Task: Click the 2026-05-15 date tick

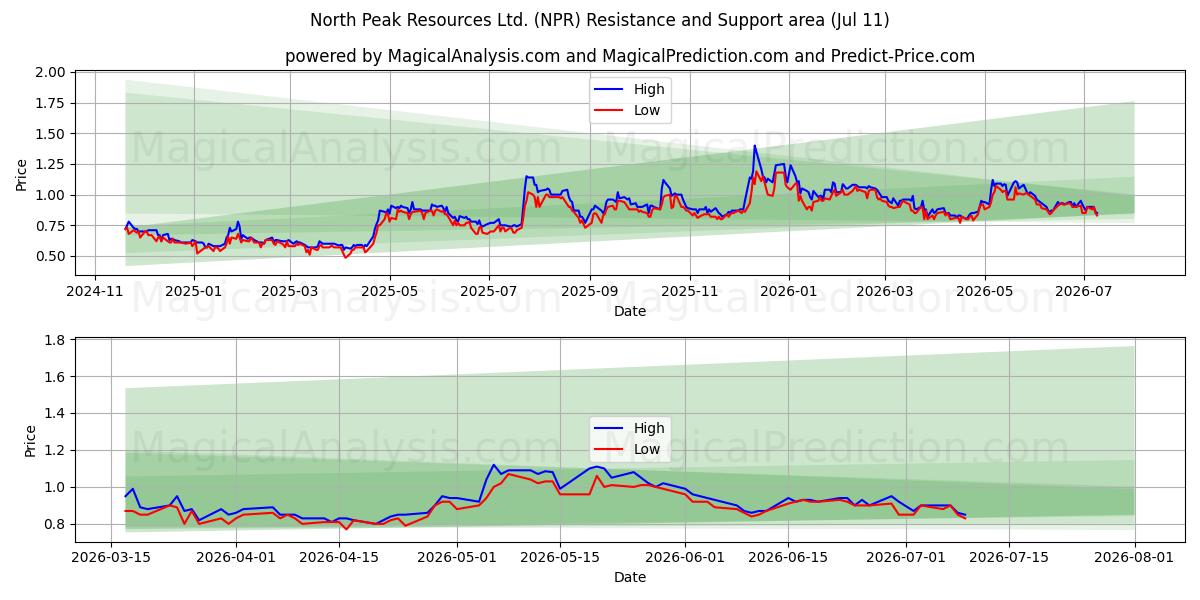Action: pos(560,557)
